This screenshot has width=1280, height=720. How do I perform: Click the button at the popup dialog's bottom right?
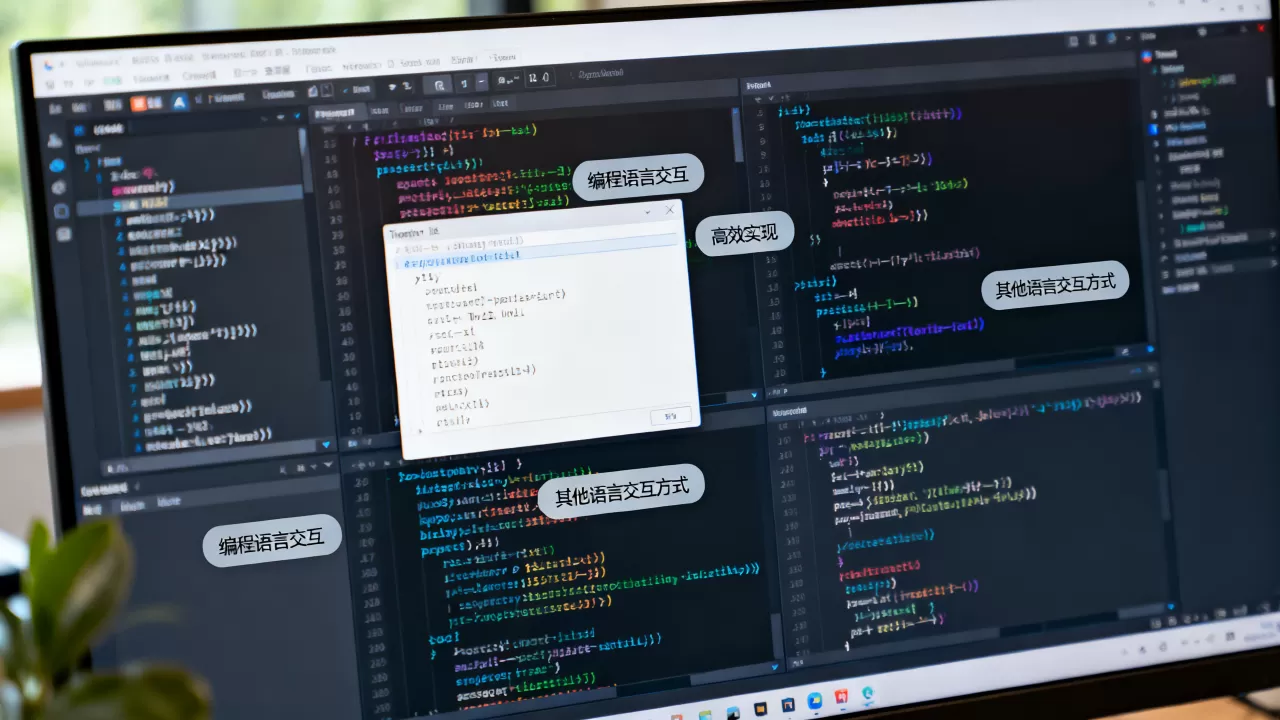670,415
